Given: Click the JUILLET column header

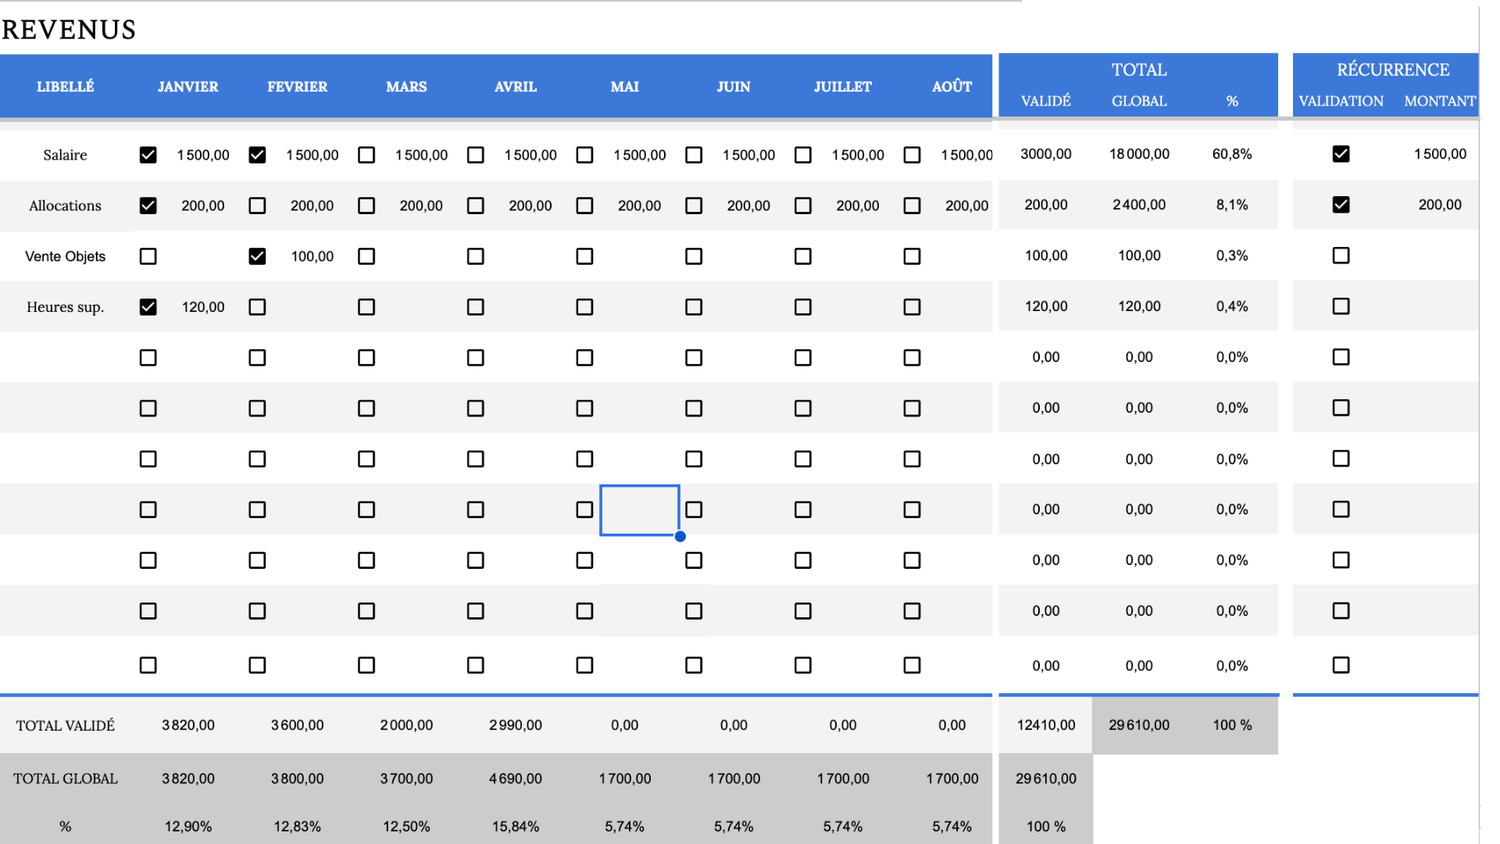Looking at the screenshot, I should tap(843, 87).
